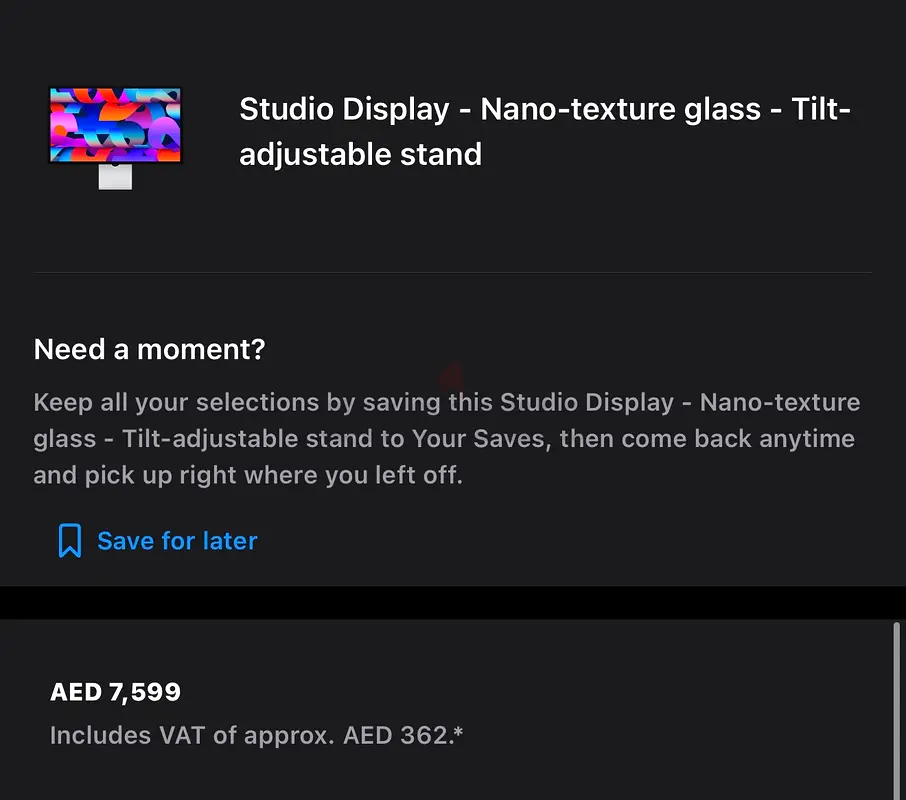Click the black separator bar above the price
Viewport: 906px width, 800px height.
coord(453,603)
